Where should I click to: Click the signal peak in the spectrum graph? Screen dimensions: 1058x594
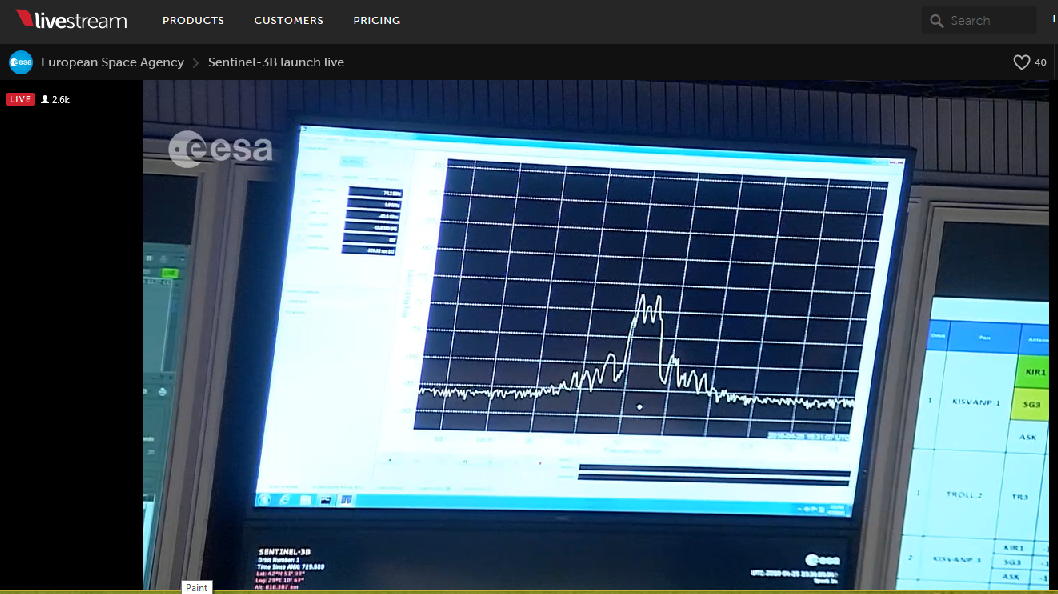[x=647, y=305]
